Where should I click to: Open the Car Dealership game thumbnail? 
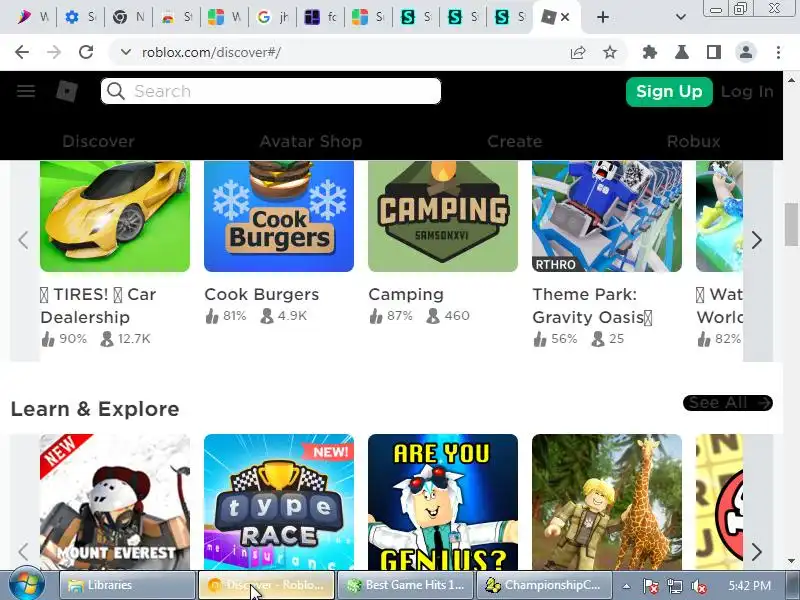click(x=115, y=216)
